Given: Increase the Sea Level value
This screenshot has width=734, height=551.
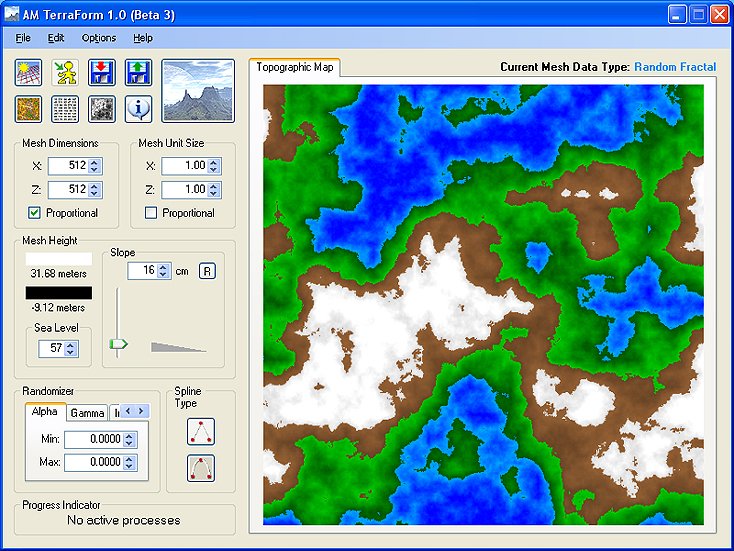Looking at the screenshot, I should click(70, 345).
